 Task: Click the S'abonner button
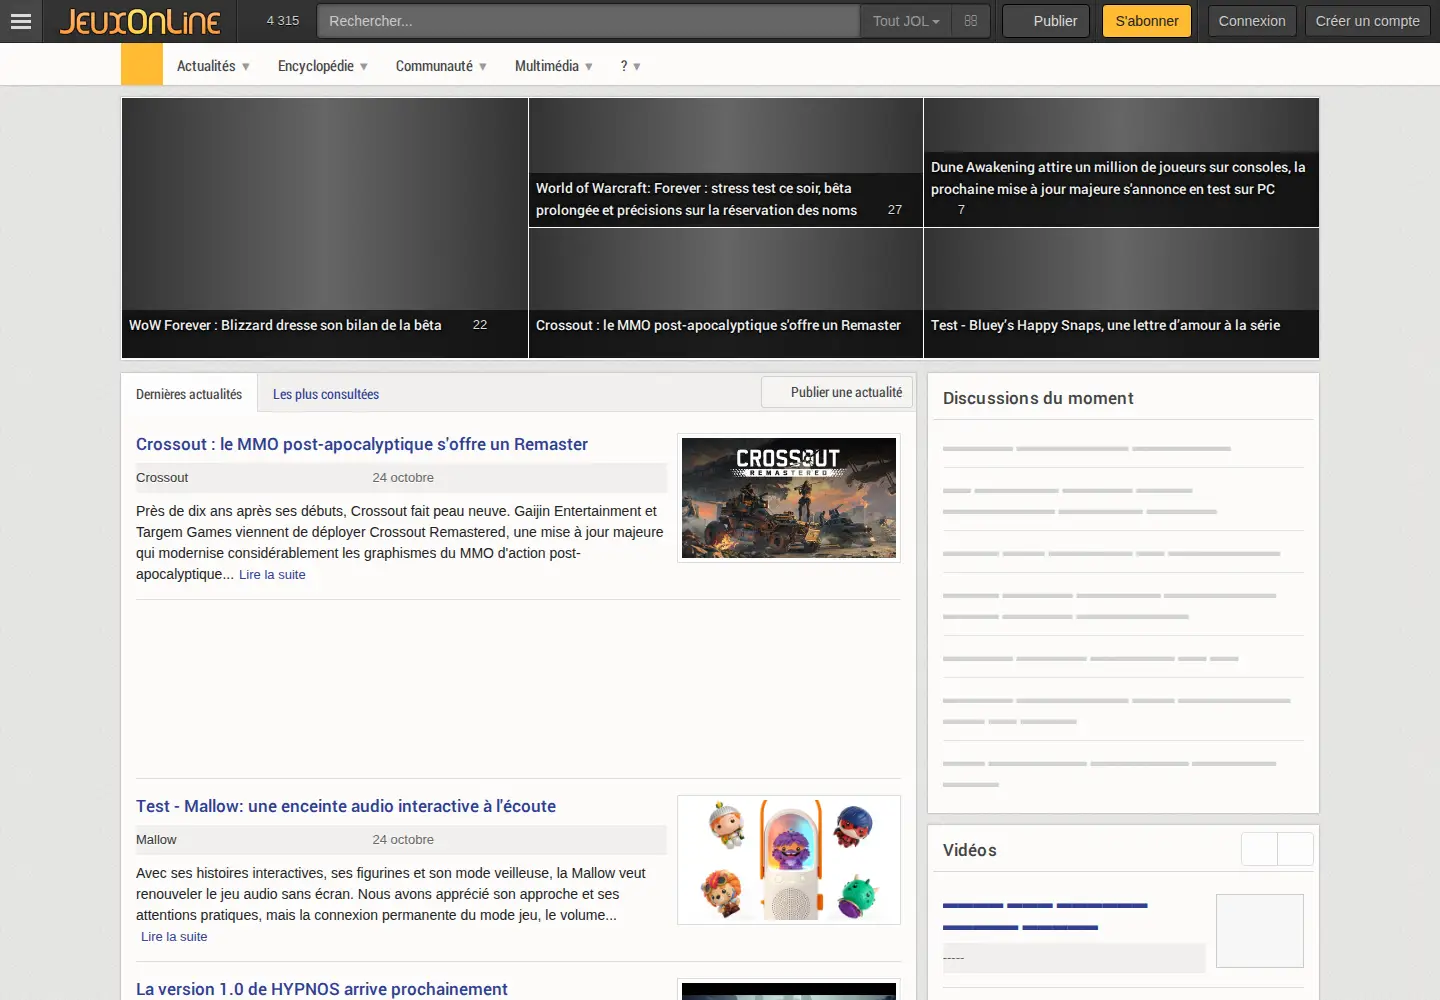[x=1147, y=21]
